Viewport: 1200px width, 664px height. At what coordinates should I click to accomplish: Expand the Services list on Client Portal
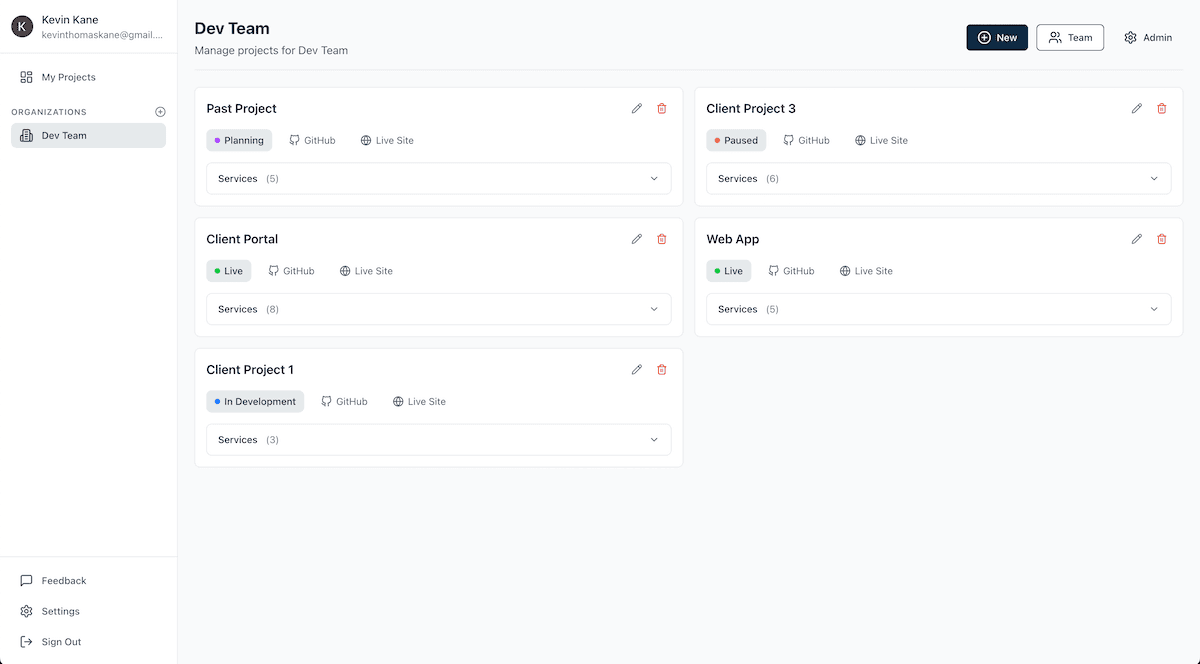[x=438, y=309]
